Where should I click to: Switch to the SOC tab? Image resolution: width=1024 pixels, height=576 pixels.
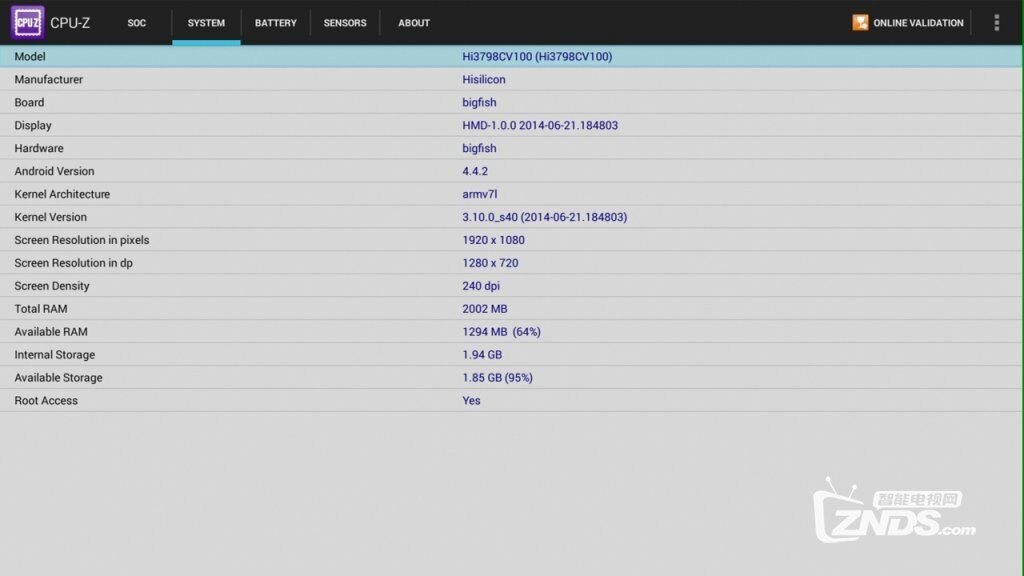pos(137,22)
